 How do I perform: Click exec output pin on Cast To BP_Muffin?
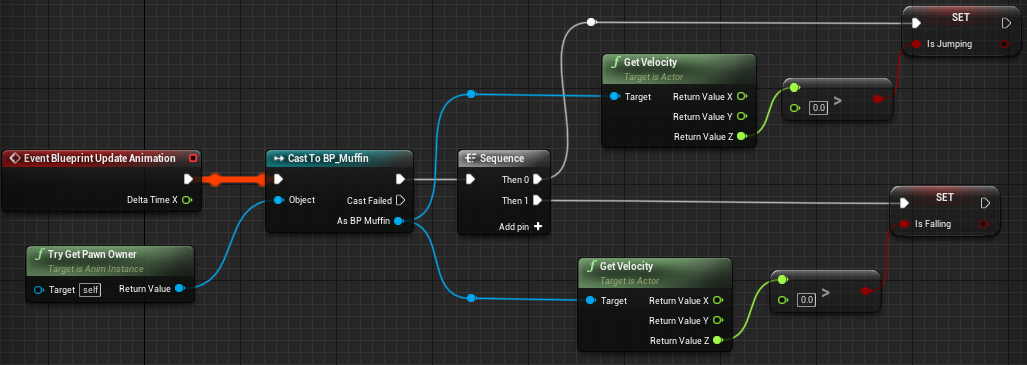tap(400, 179)
